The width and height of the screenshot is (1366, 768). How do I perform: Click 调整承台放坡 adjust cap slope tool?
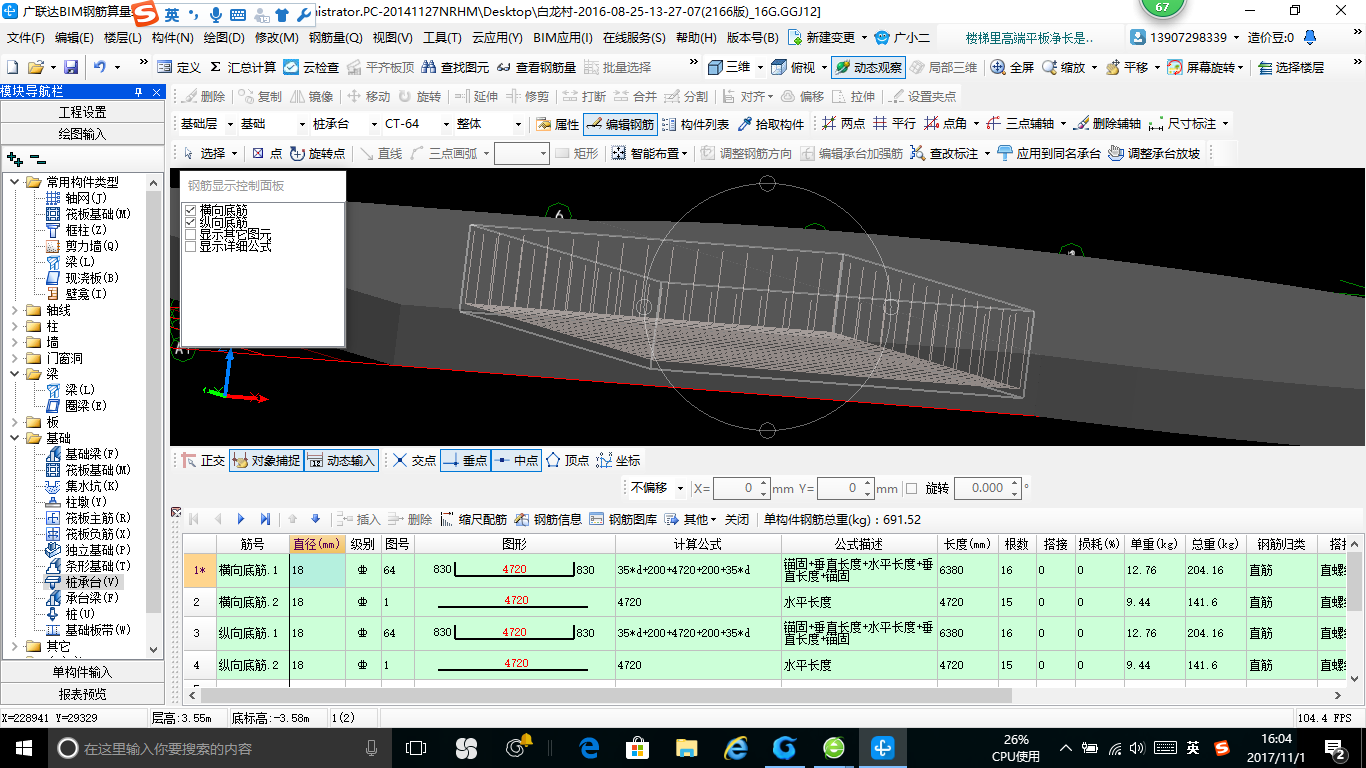click(x=1154, y=153)
